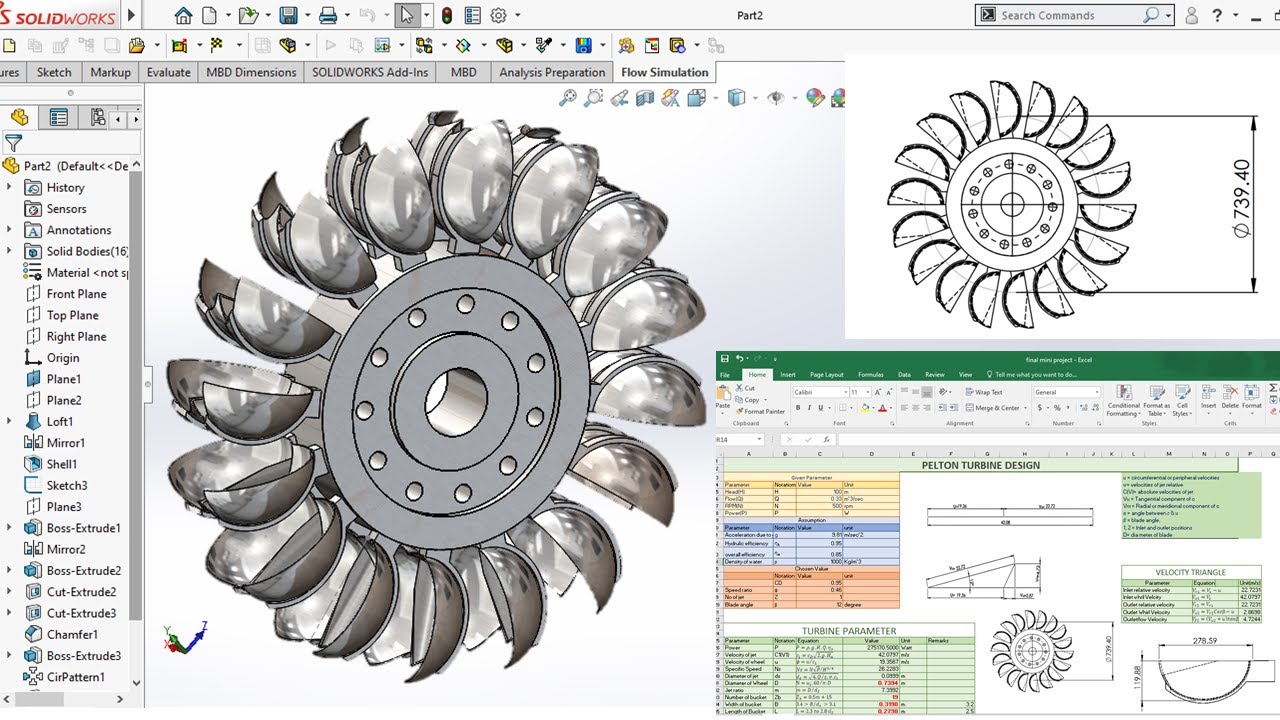Screen dimensions: 1280x720
Task: Click the Format Painter in Excel
Action: pos(759,411)
